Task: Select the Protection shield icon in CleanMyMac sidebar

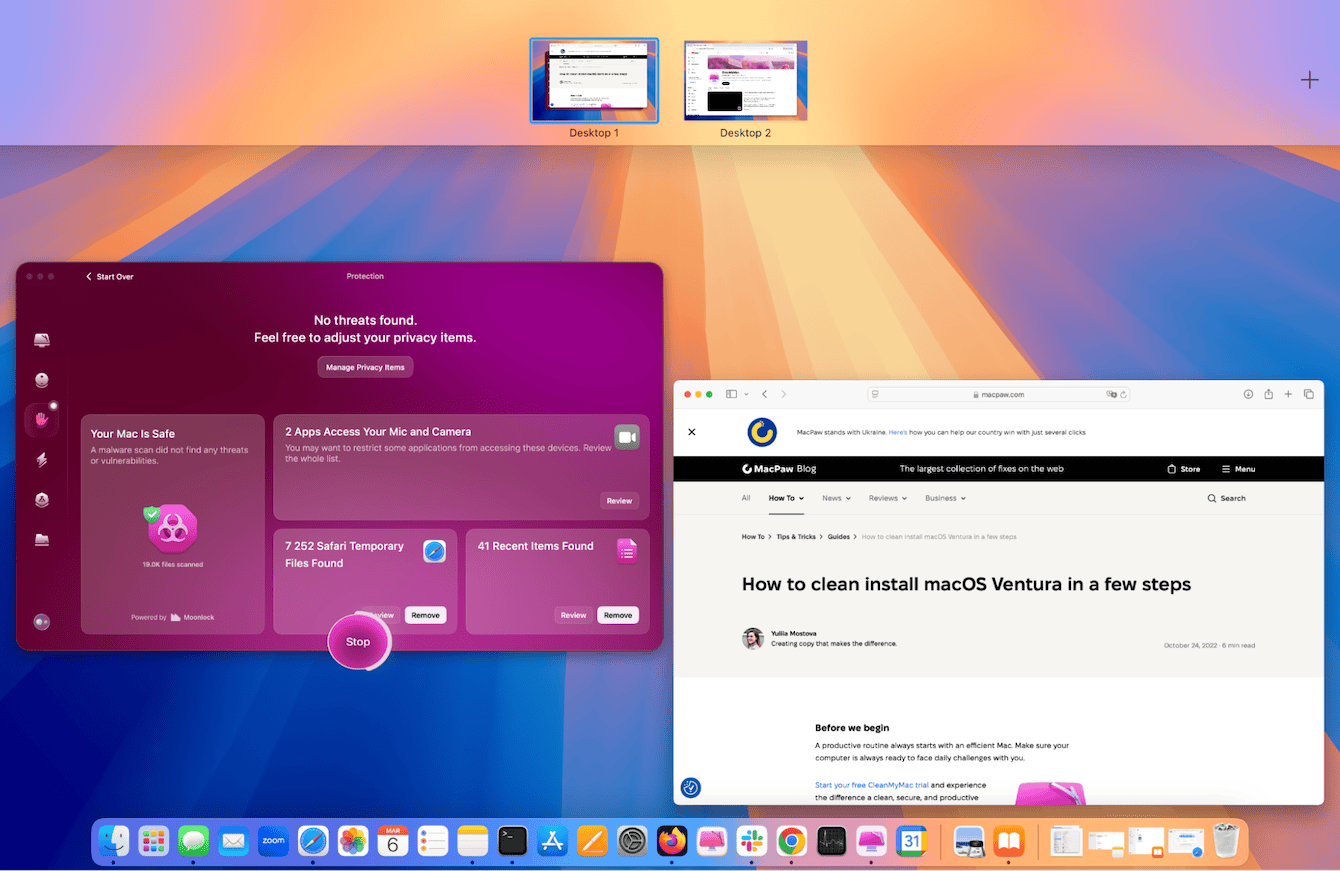Action: [42, 420]
